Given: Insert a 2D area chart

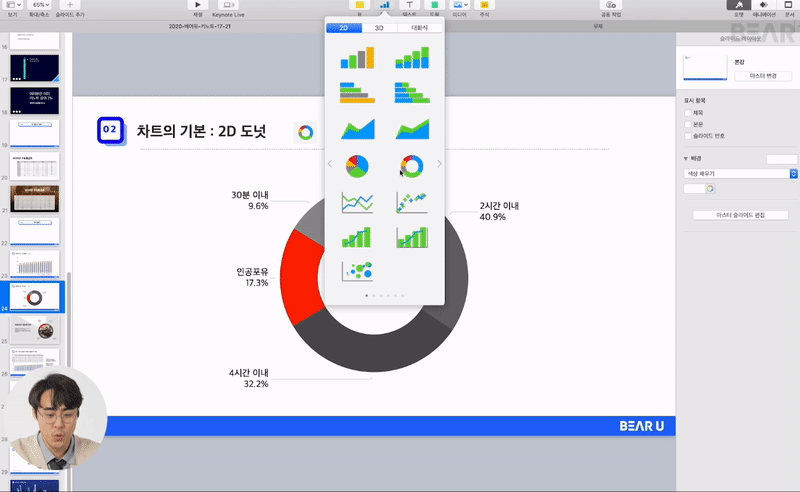Looking at the screenshot, I should click(x=357, y=129).
